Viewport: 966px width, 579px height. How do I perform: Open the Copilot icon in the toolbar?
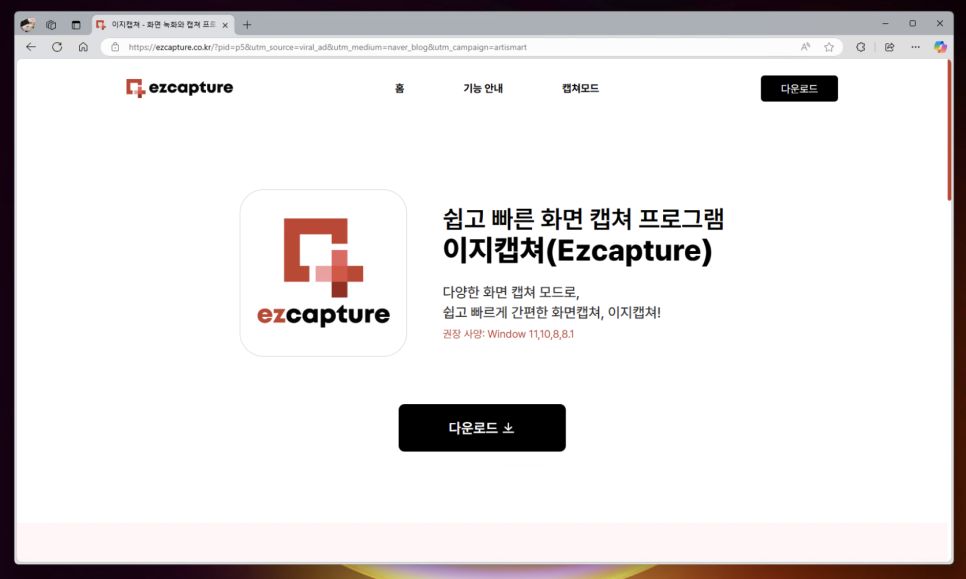click(940, 47)
